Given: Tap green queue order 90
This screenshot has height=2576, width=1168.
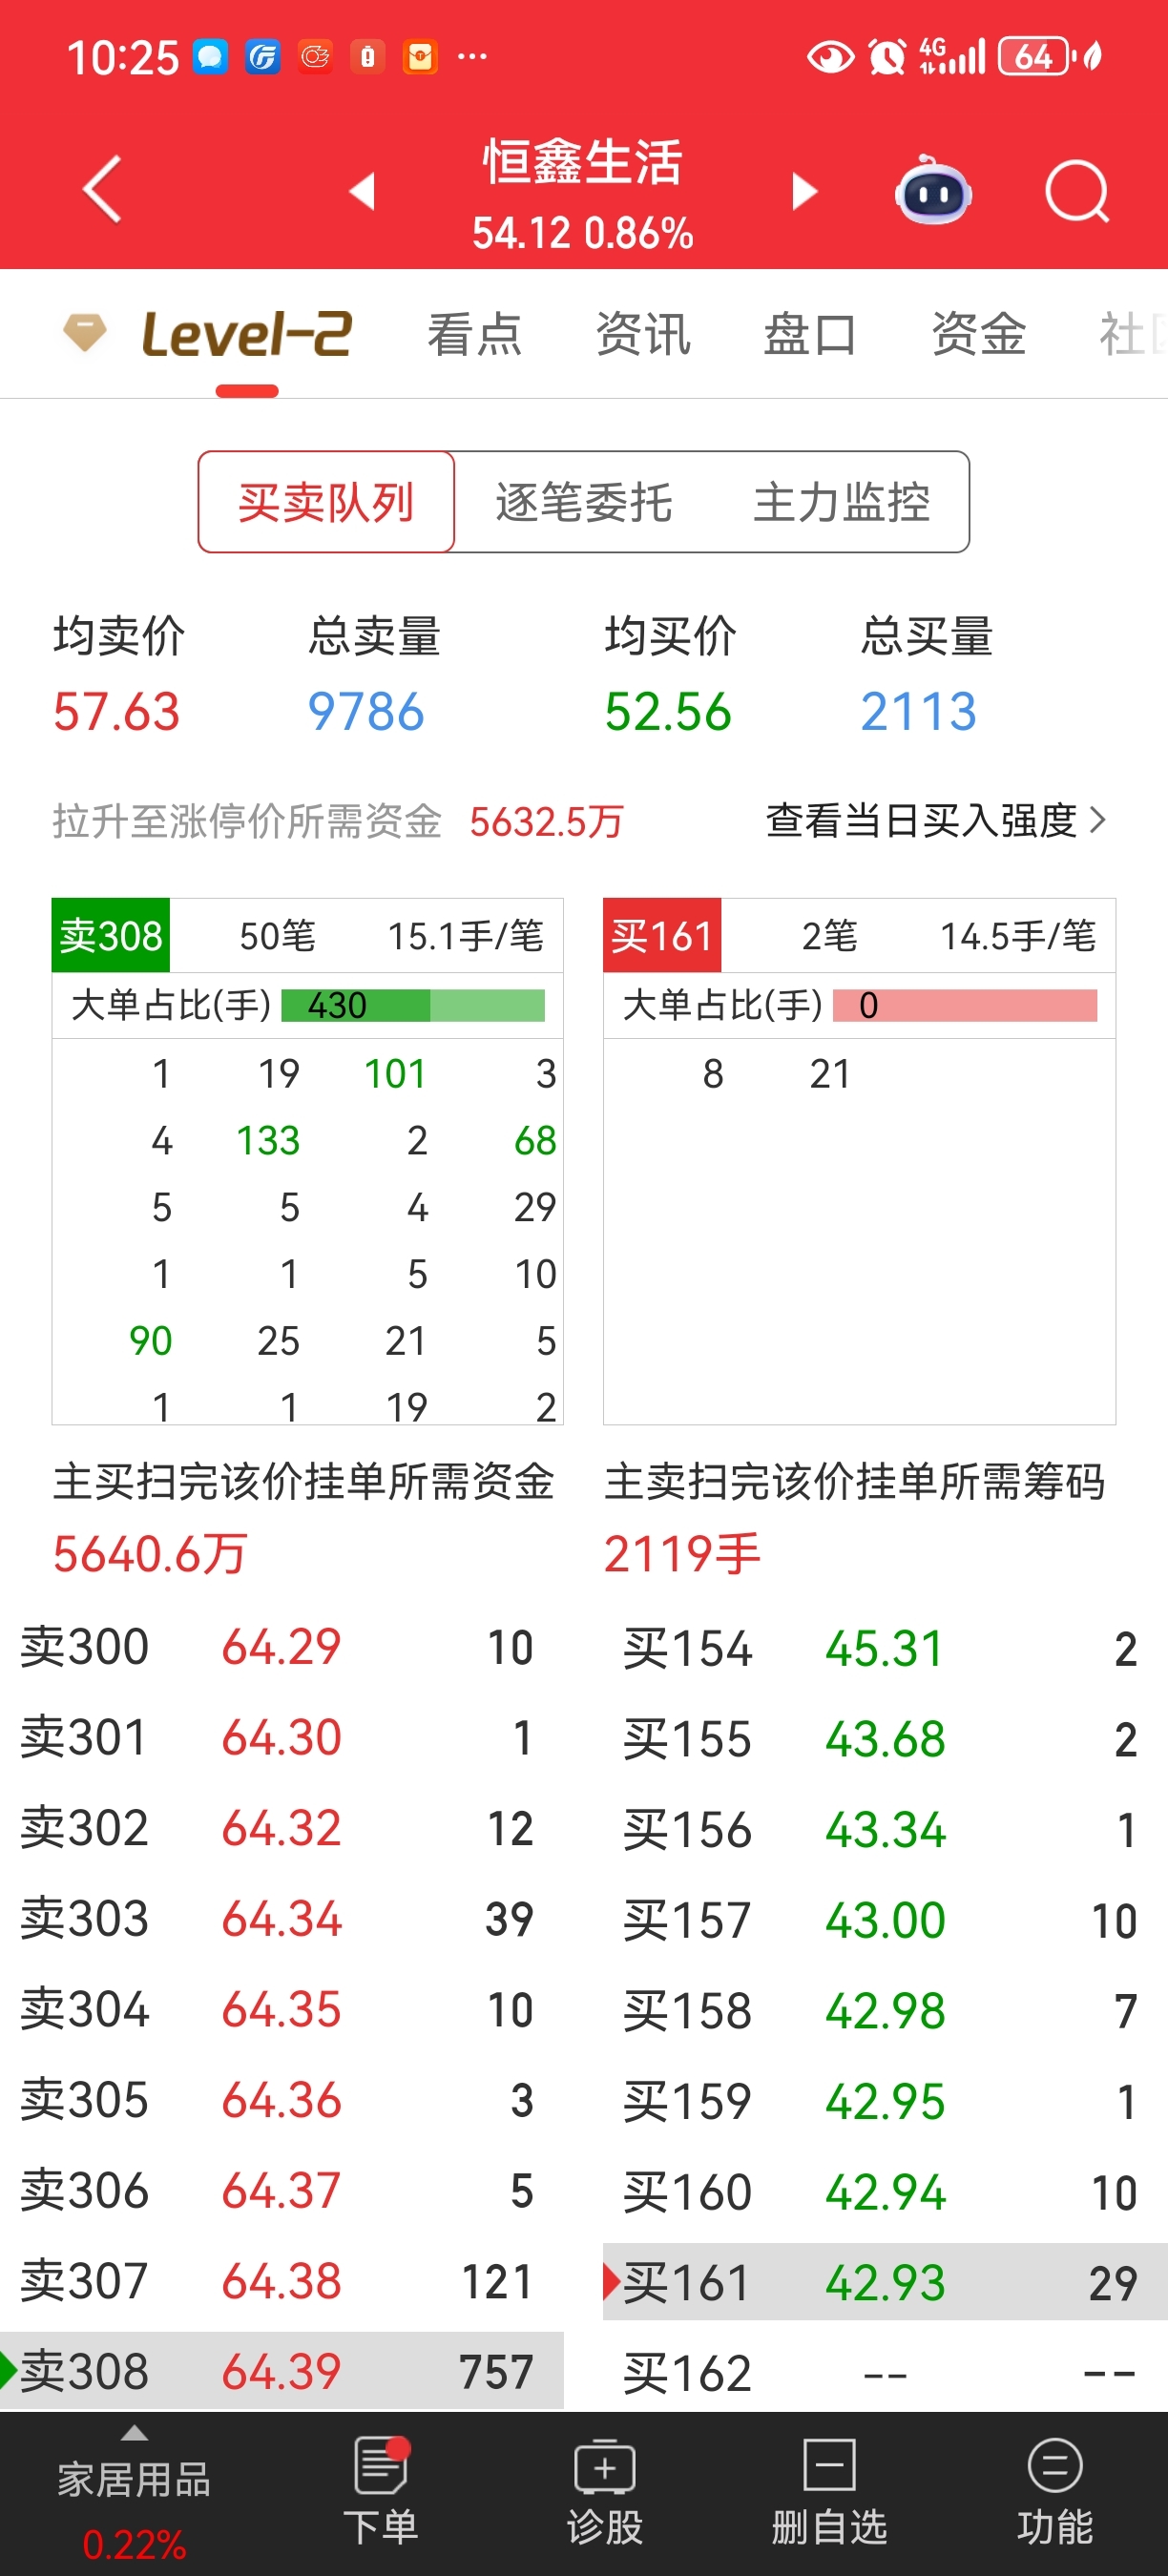Looking at the screenshot, I should (151, 1341).
